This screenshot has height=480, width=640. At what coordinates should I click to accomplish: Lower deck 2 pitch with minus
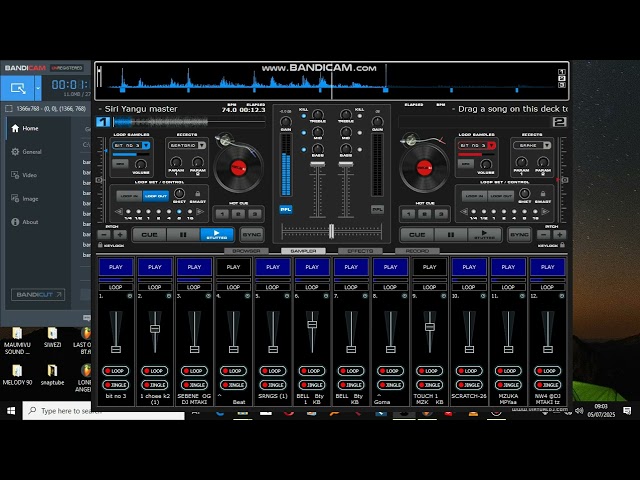pos(543,235)
